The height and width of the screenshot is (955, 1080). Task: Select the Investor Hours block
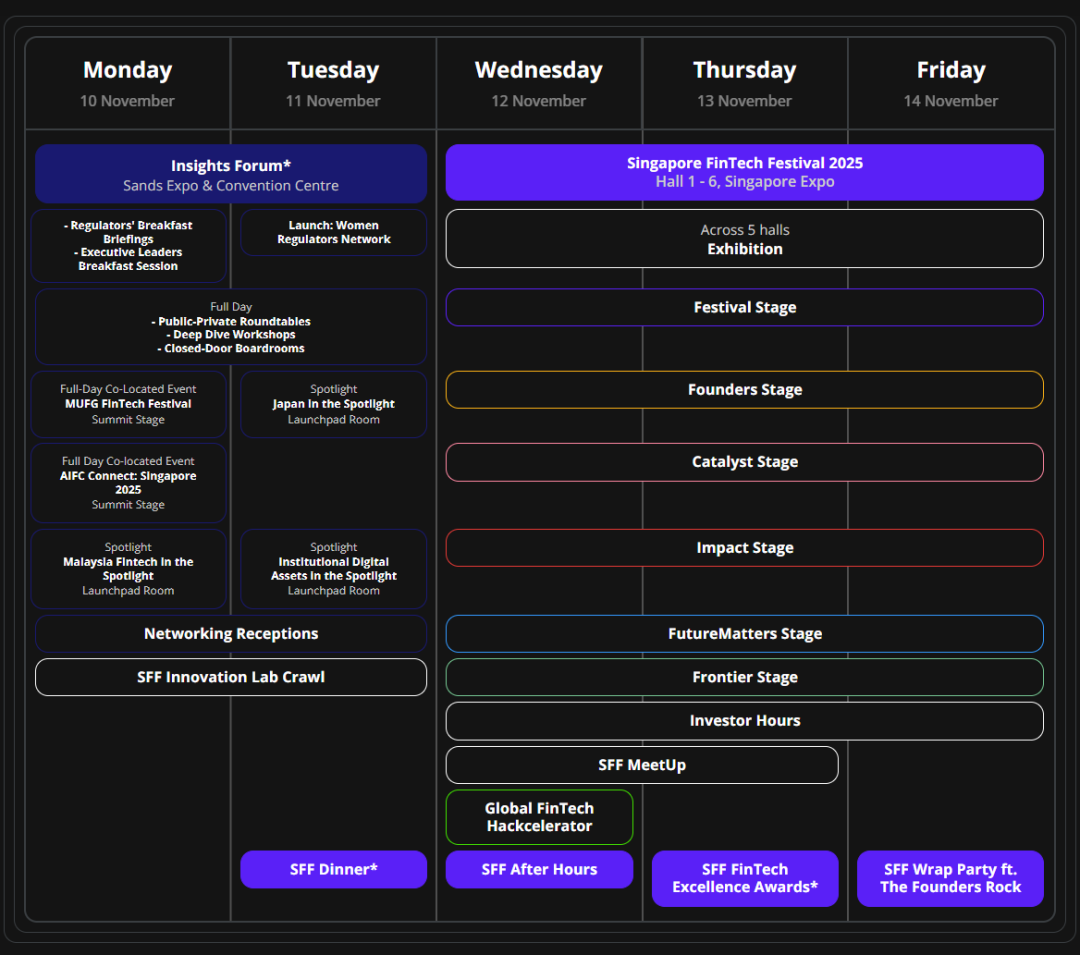click(x=744, y=721)
